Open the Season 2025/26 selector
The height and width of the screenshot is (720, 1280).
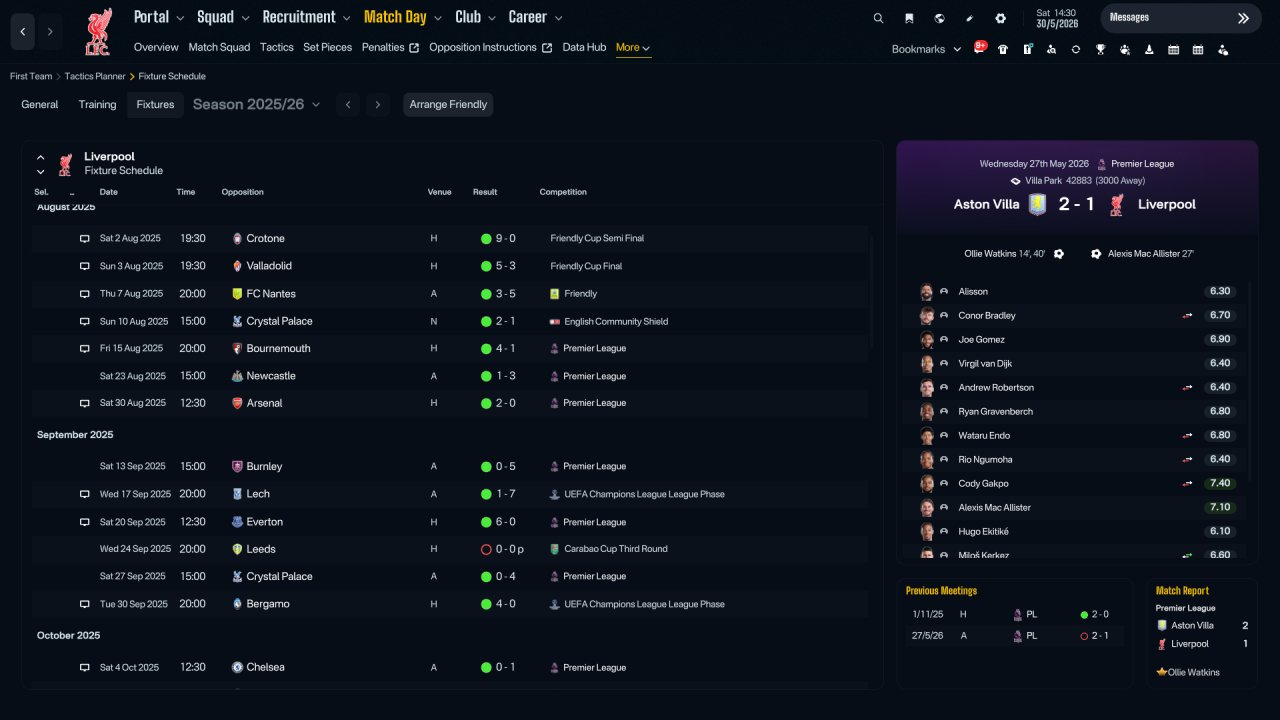[257, 104]
